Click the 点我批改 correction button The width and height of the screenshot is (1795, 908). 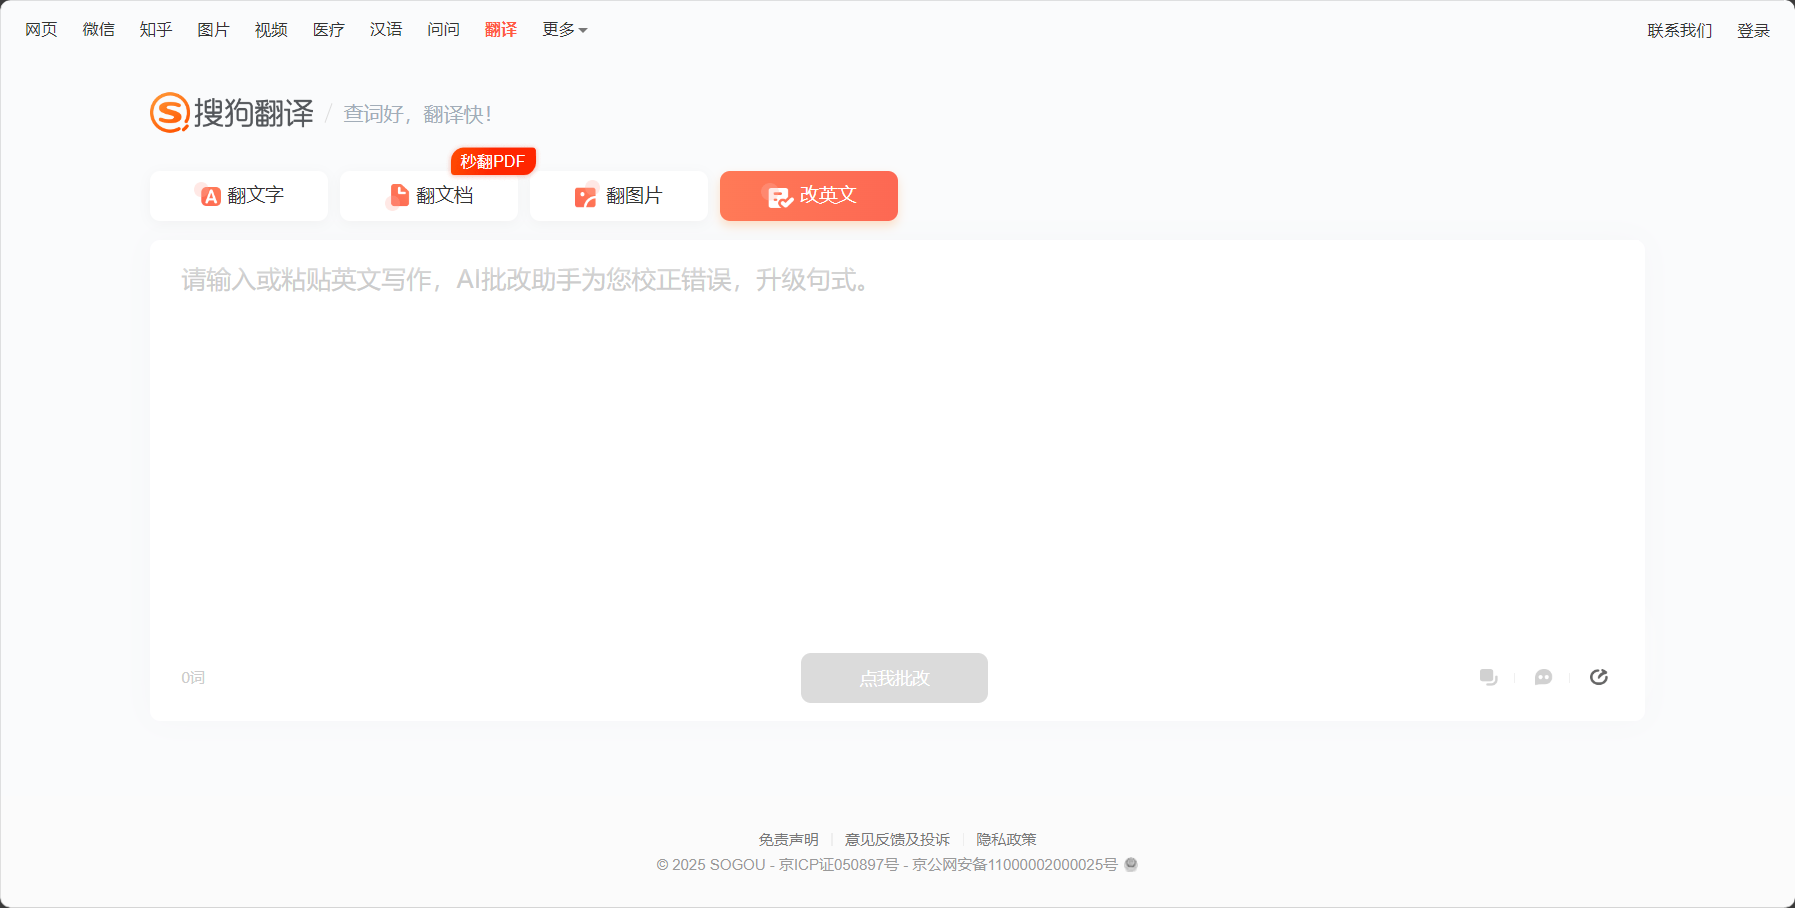click(894, 678)
